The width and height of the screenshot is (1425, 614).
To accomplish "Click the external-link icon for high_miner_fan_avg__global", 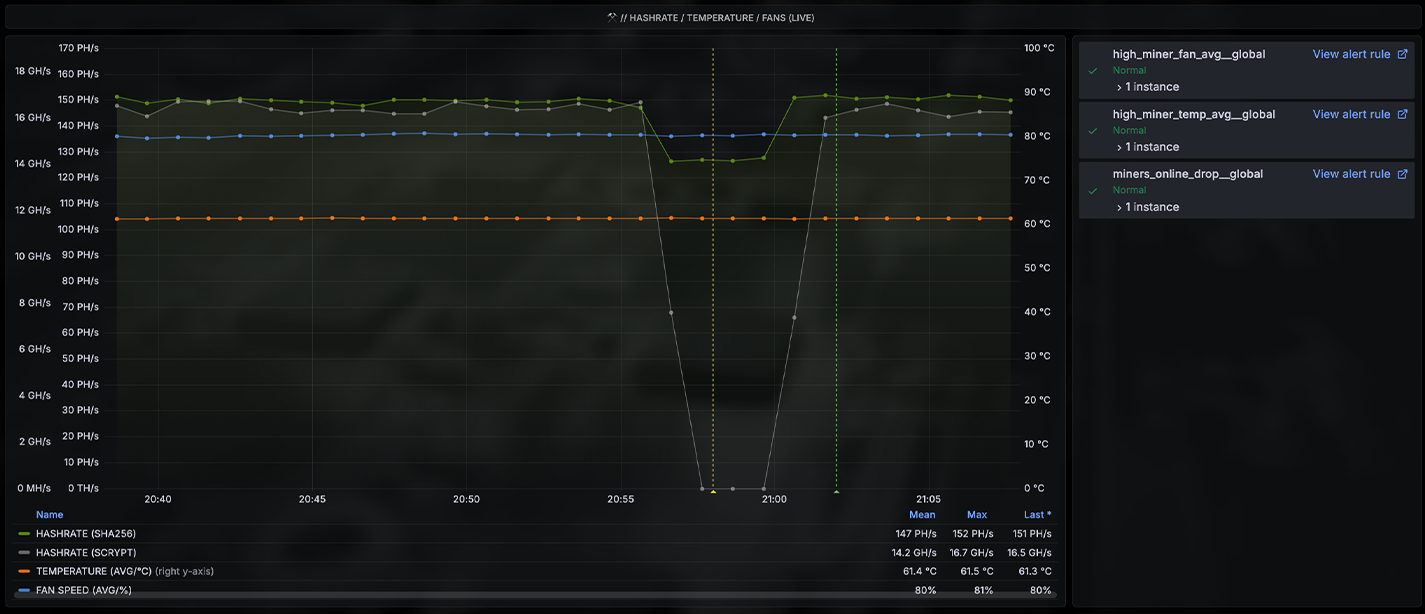I will 1402,54.
